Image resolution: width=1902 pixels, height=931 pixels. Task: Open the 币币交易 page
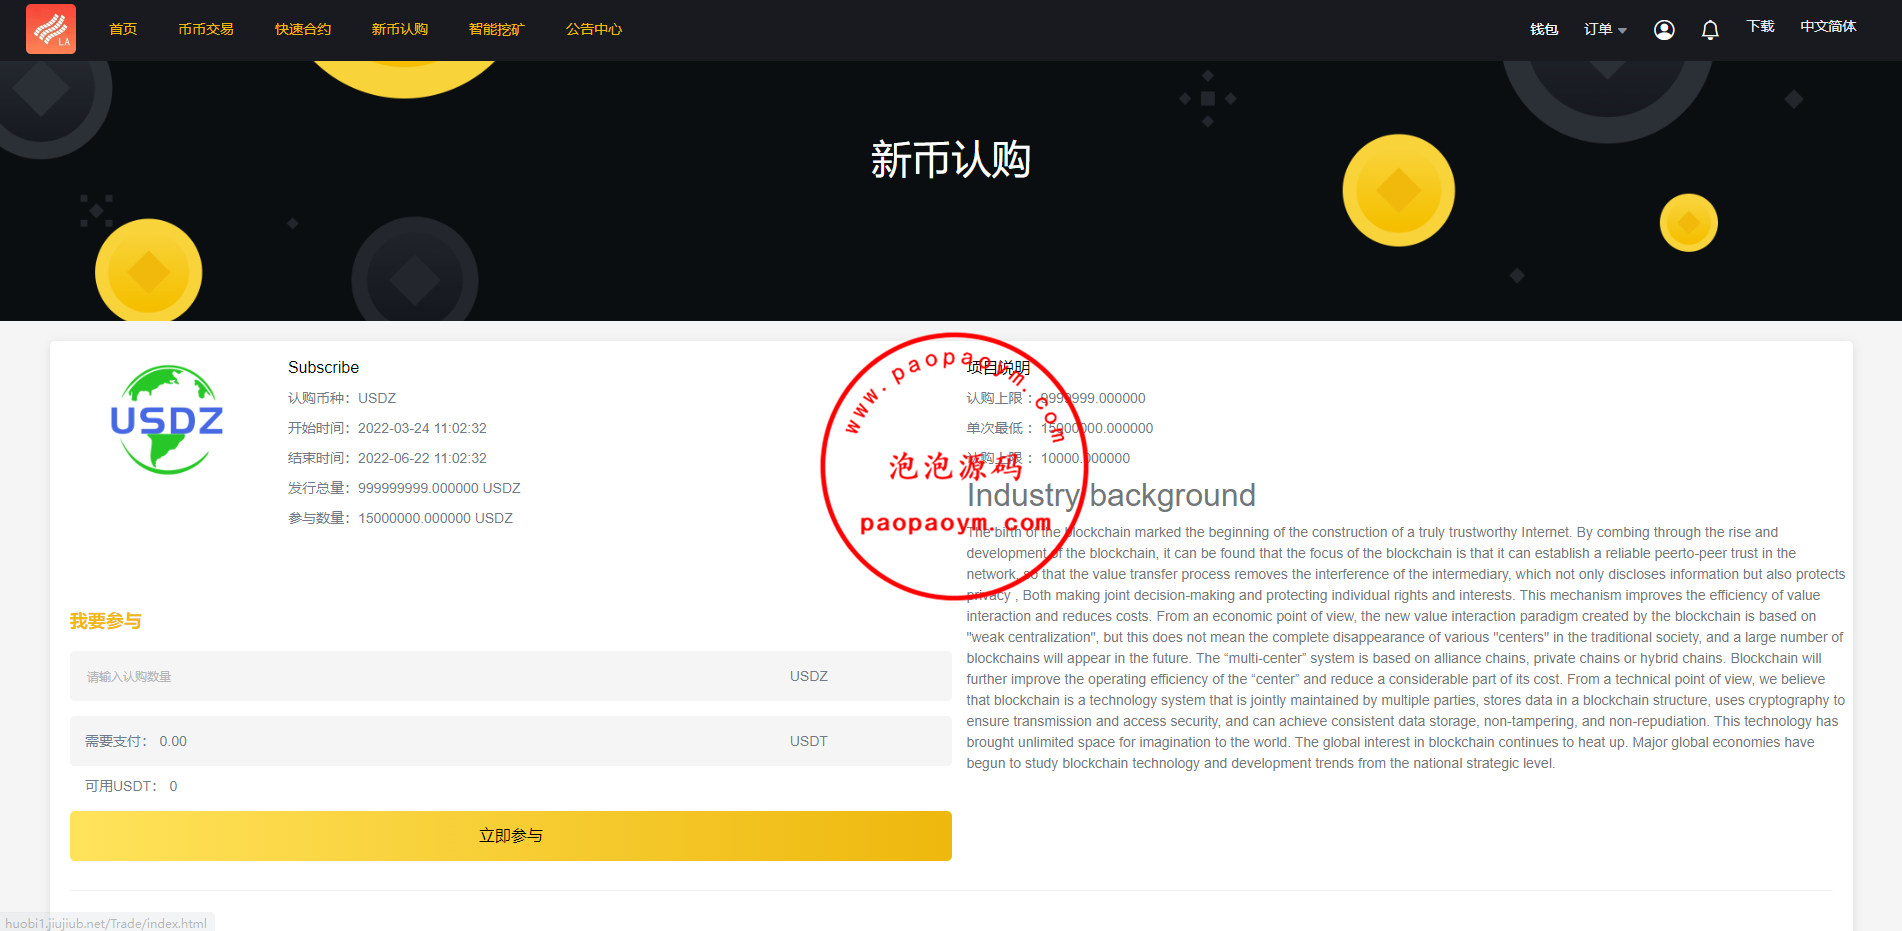click(206, 30)
